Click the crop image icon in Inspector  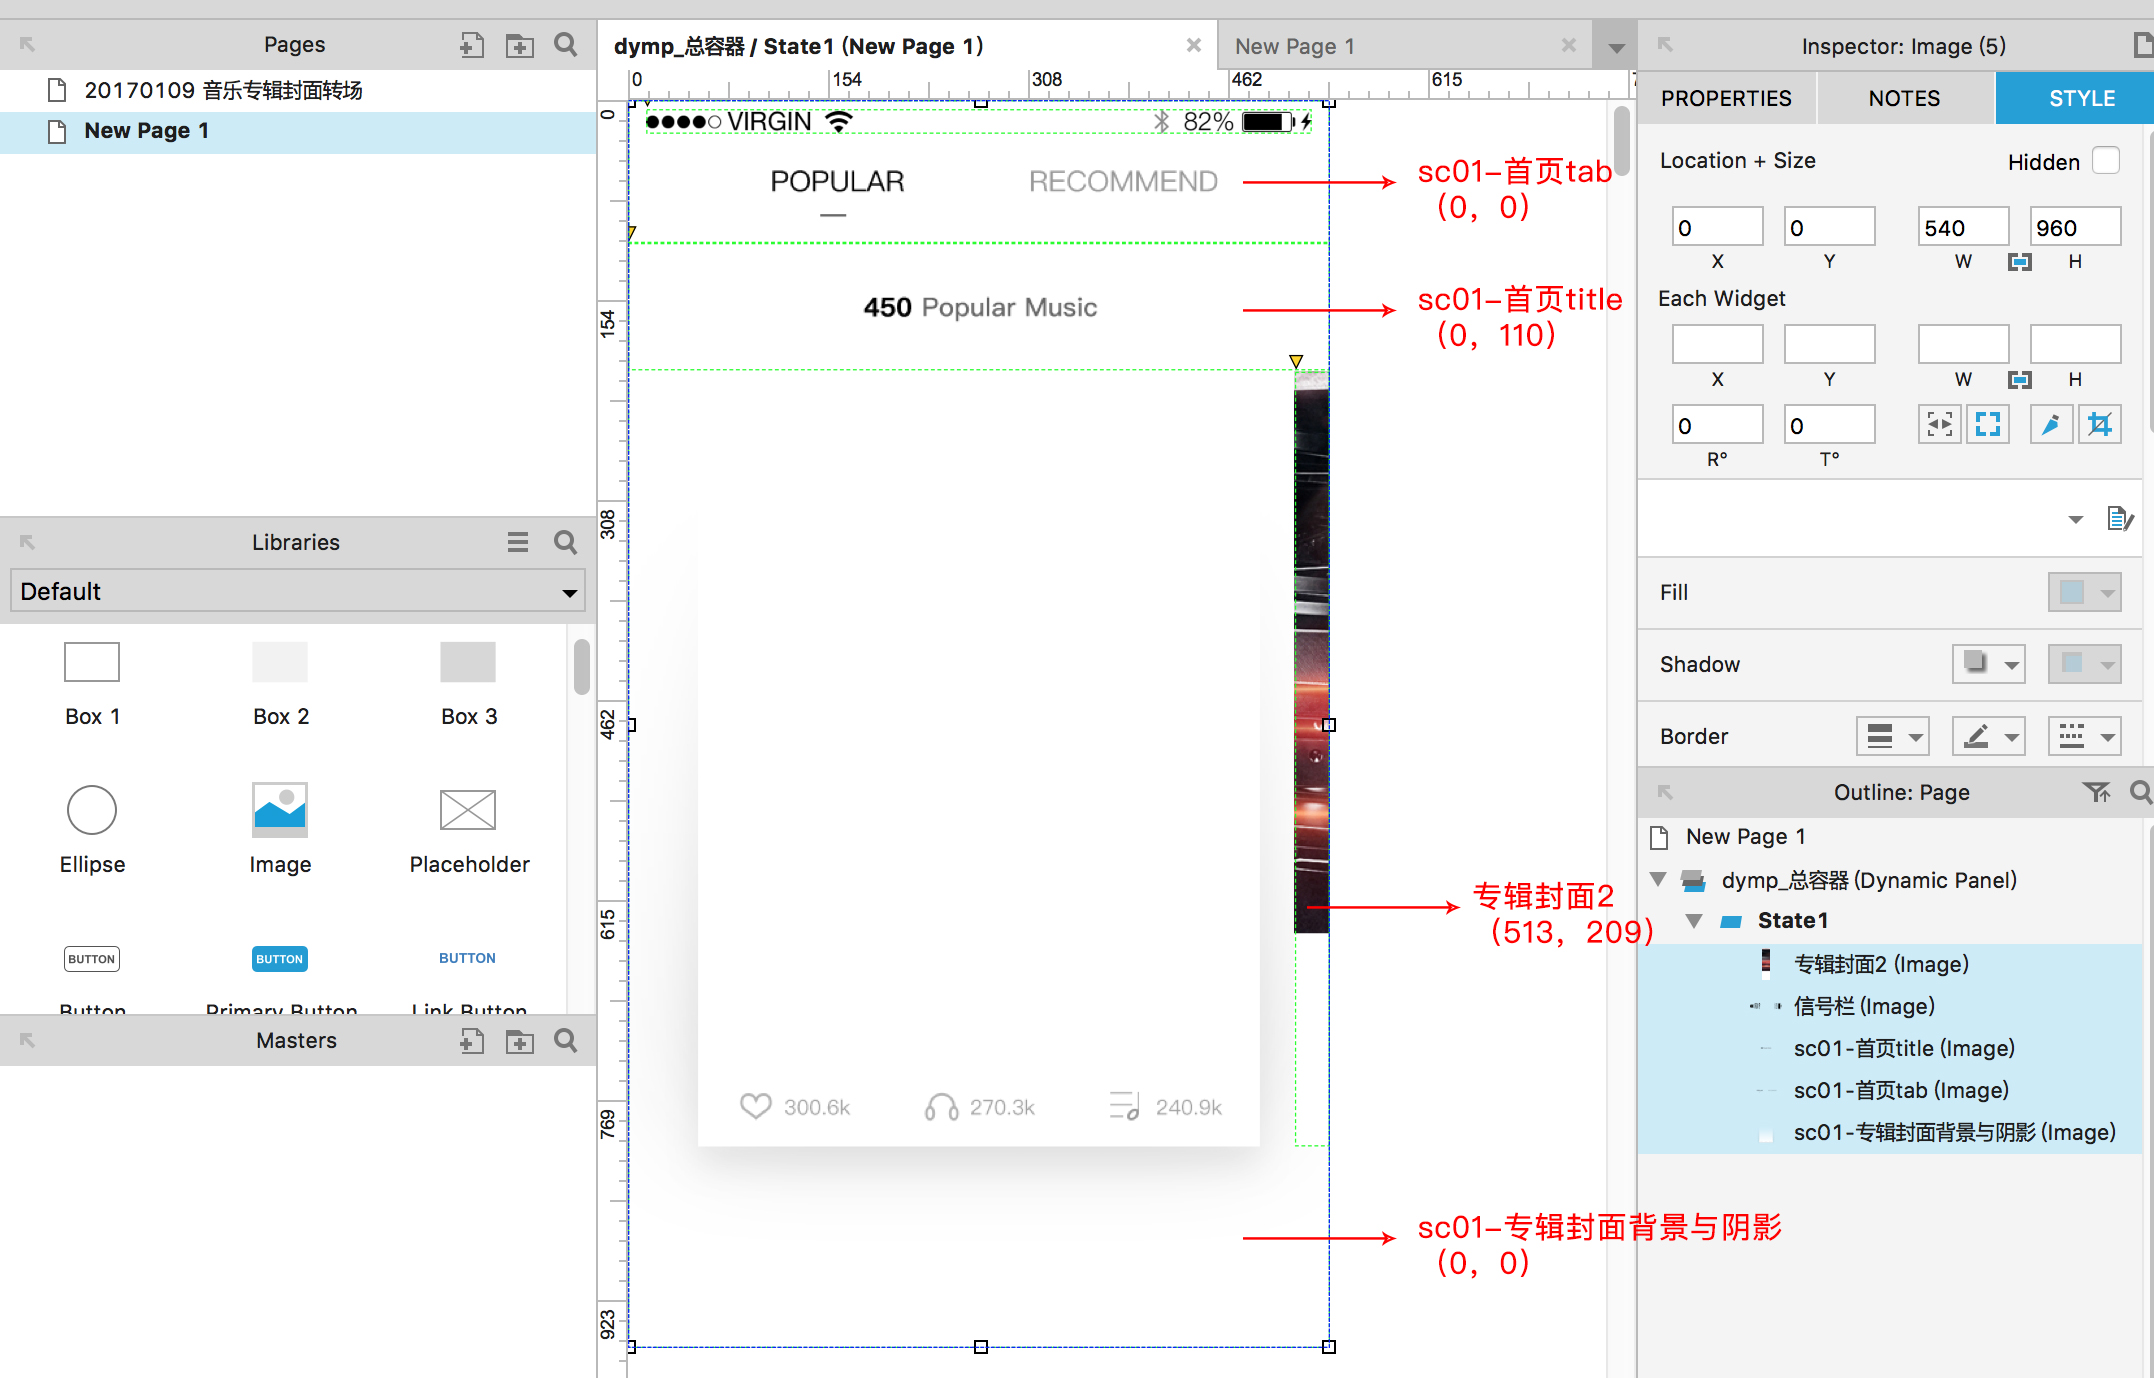point(2099,425)
